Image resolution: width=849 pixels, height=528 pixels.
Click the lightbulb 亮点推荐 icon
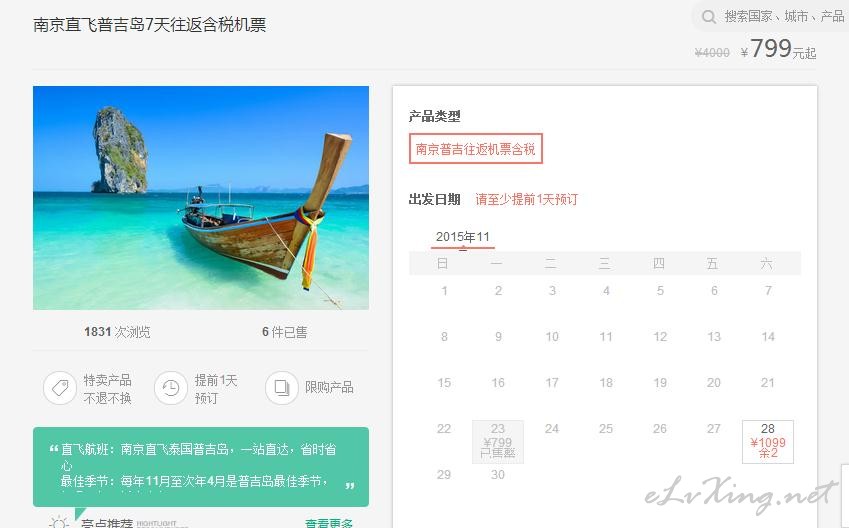(x=59, y=523)
